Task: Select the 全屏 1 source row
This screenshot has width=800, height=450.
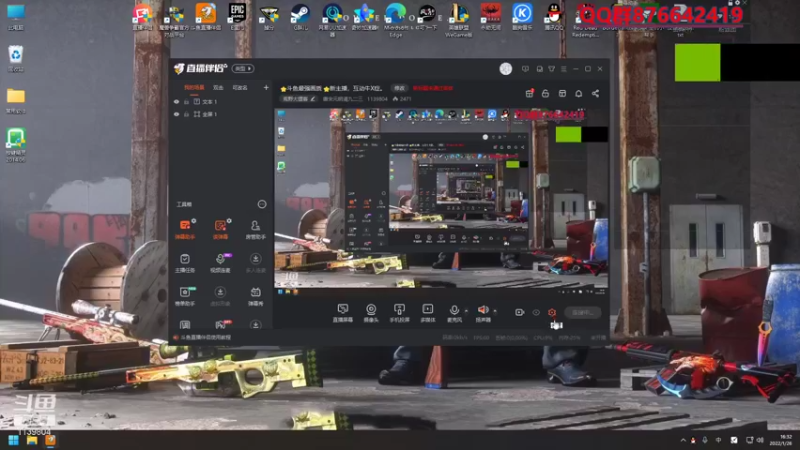Action: pyautogui.click(x=221, y=114)
